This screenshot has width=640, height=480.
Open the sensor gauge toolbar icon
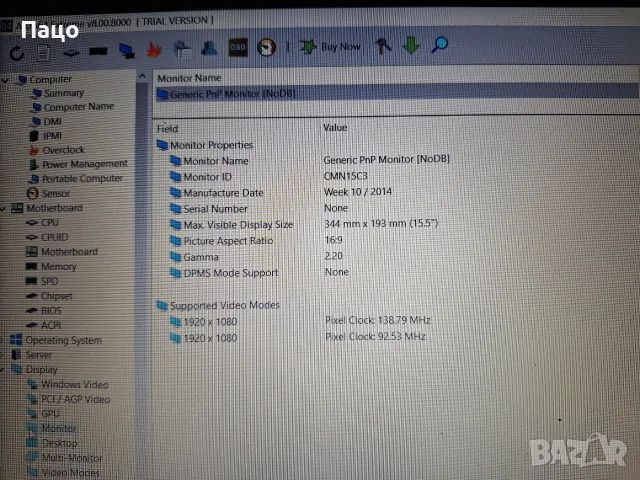pyautogui.click(x=266, y=47)
